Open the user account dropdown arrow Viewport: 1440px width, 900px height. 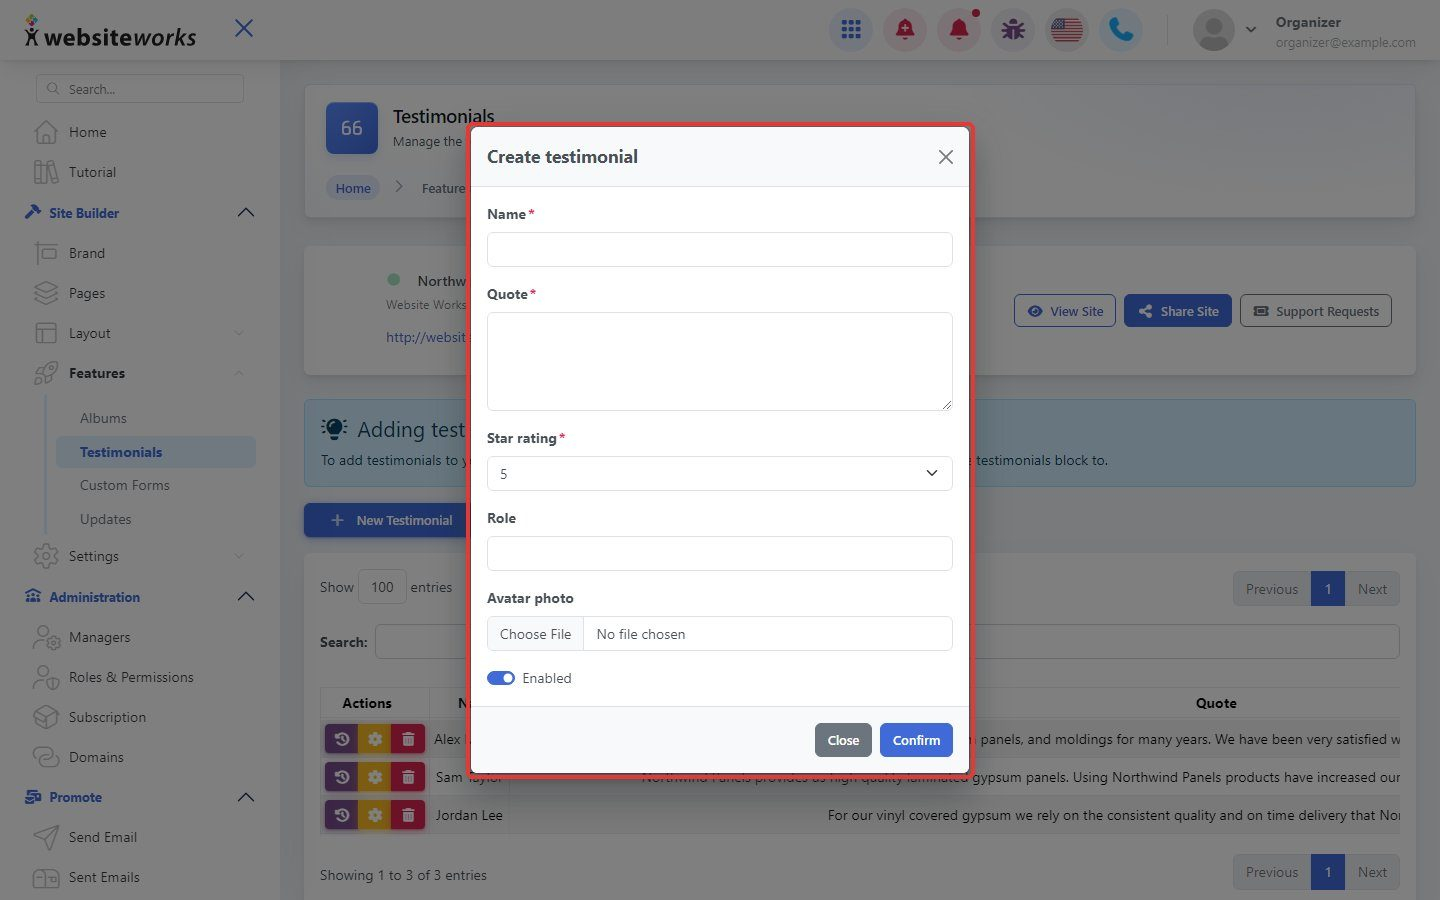click(x=1251, y=30)
